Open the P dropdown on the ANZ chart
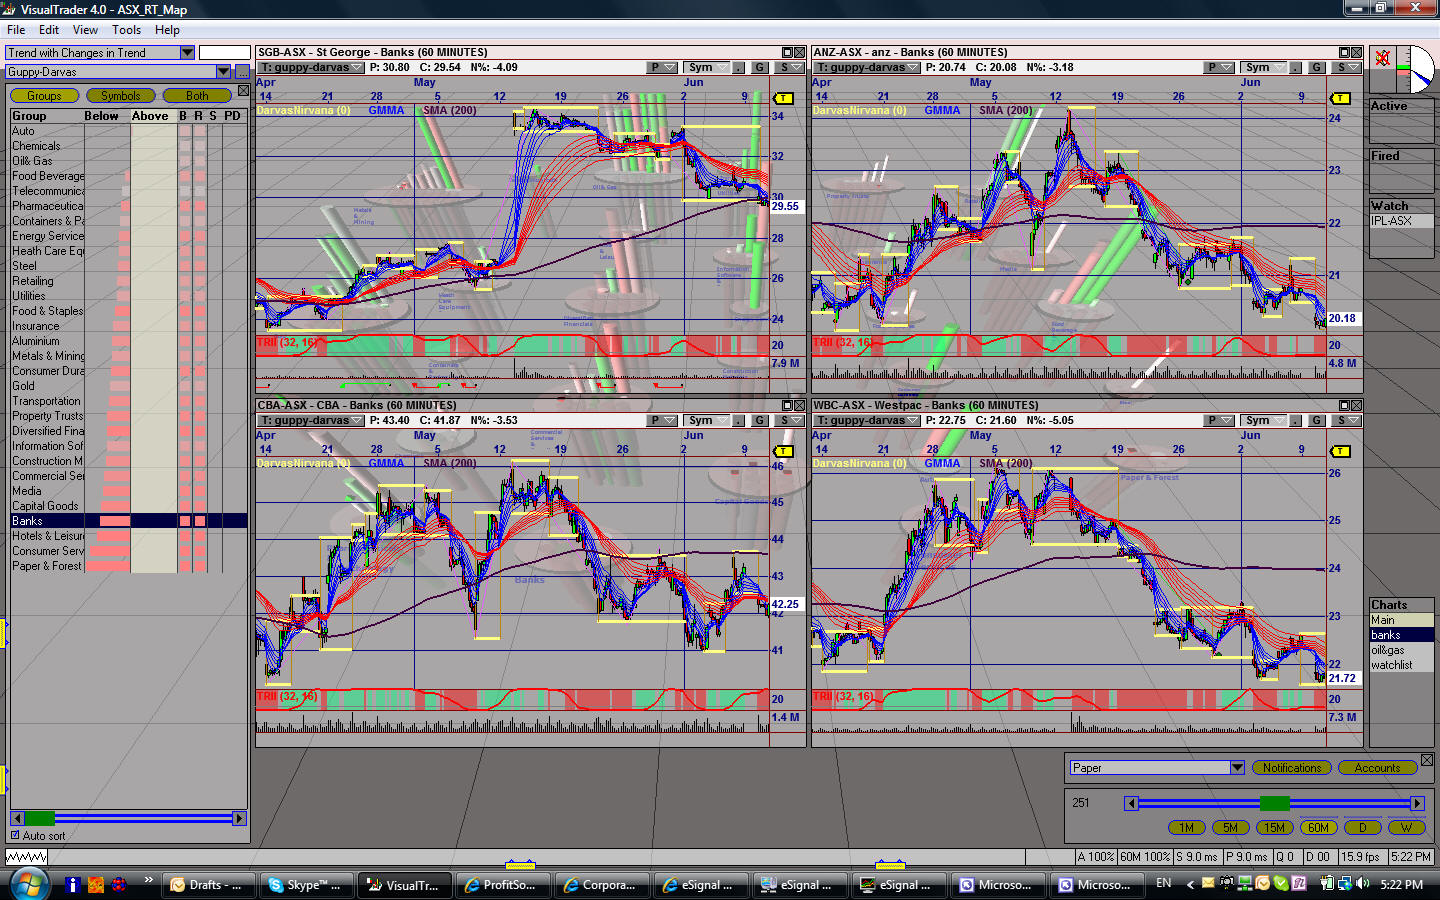The height and width of the screenshot is (900, 1440). click(1219, 68)
